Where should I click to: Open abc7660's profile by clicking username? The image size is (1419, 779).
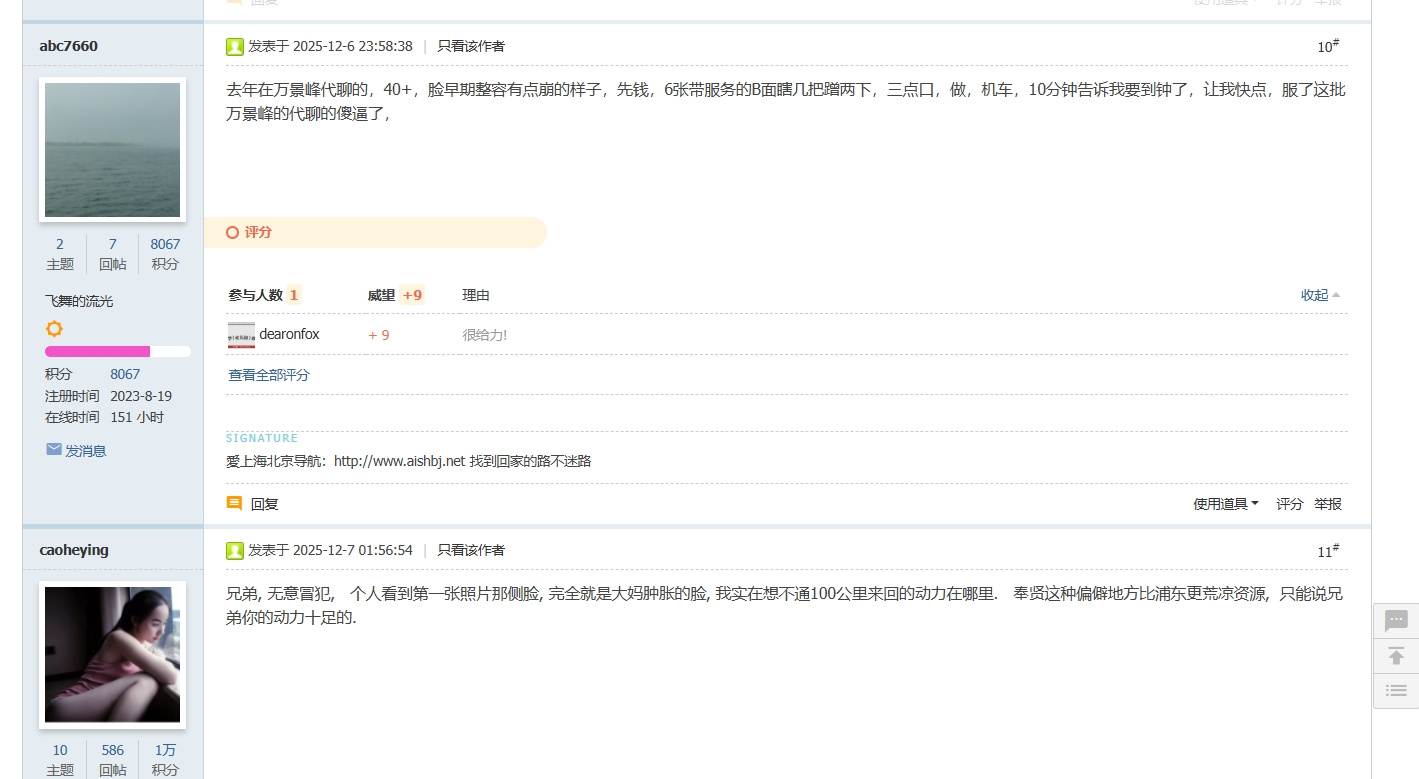(67, 45)
